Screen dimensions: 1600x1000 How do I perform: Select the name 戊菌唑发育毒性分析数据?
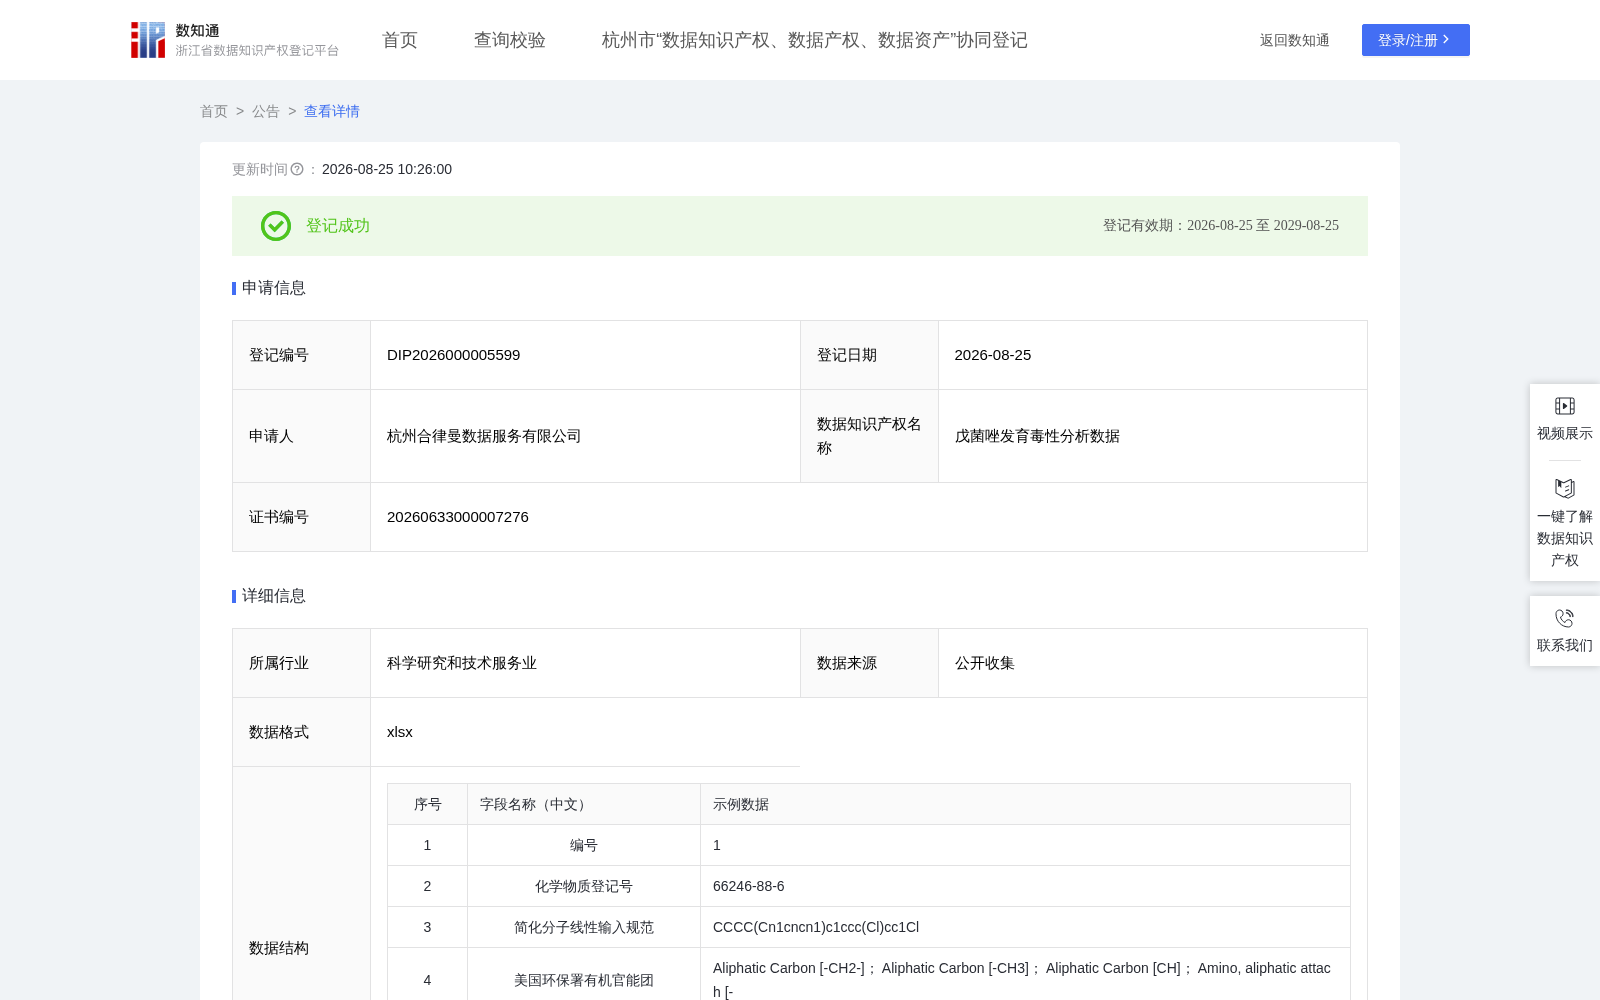point(1037,436)
